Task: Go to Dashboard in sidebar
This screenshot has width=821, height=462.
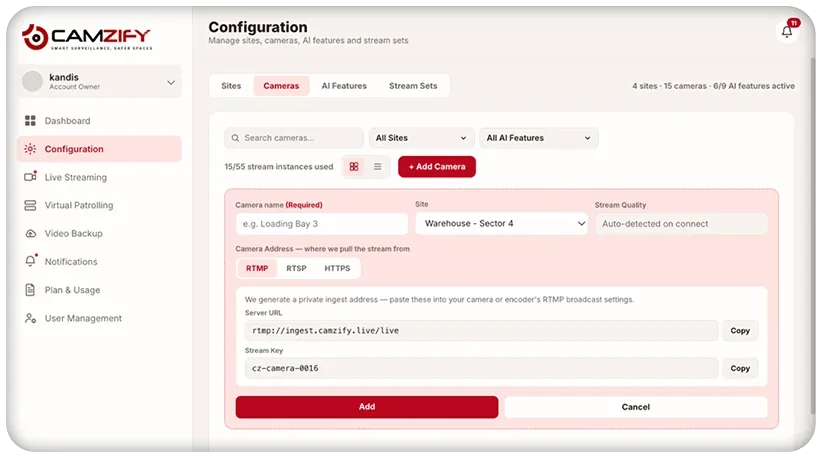Action: 99,120
